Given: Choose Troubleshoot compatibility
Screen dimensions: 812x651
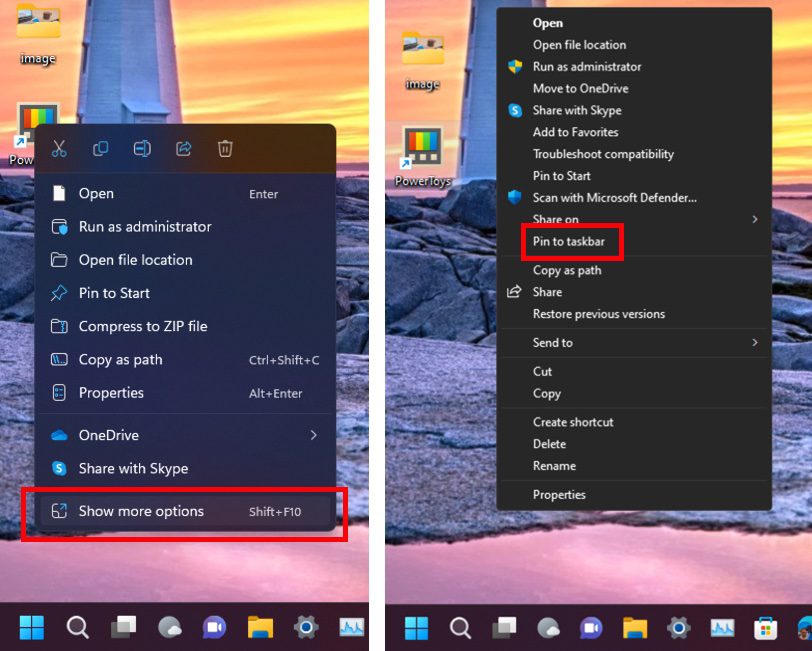Looking at the screenshot, I should [x=603, y=154].
